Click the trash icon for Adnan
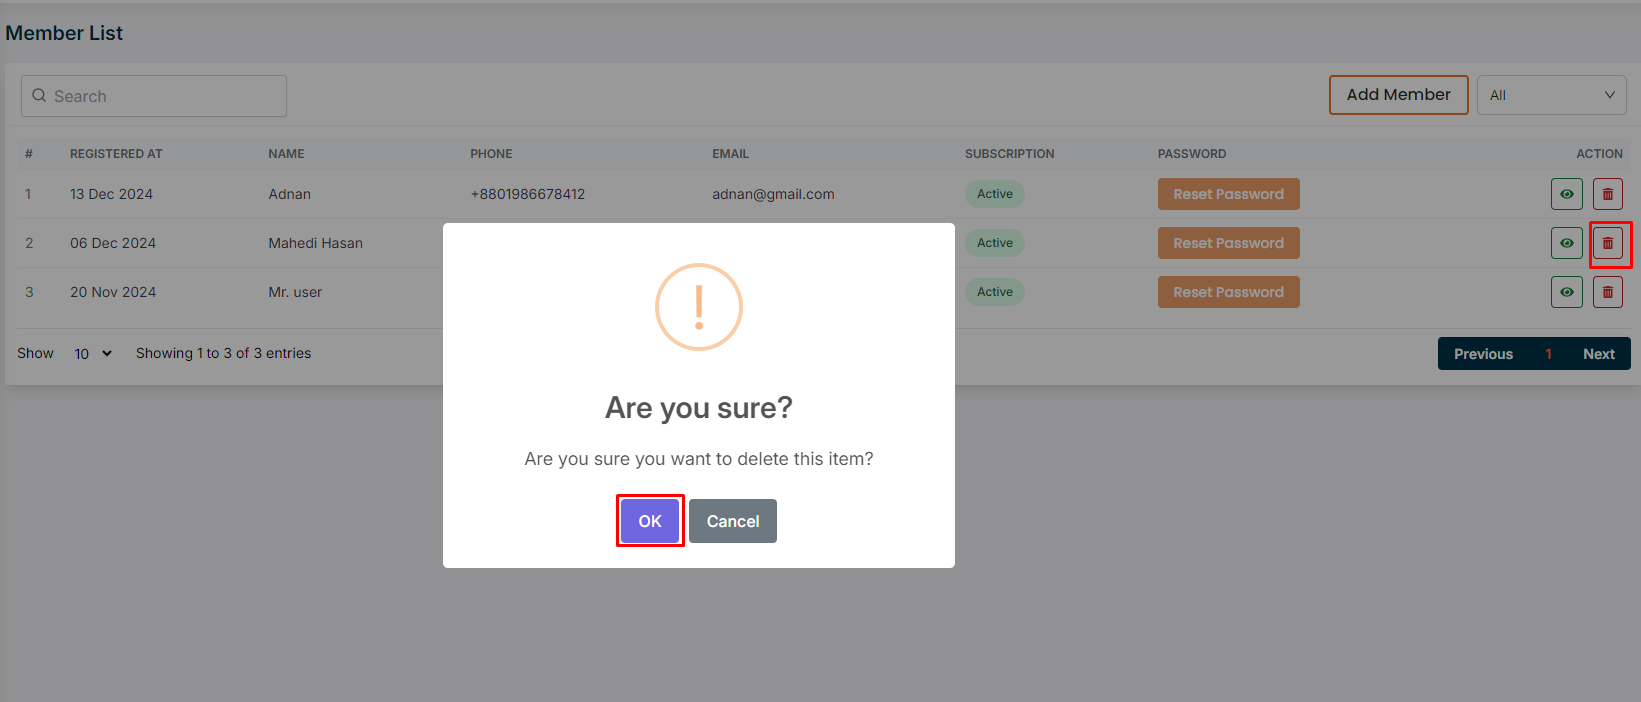The height and width of the screenshot is (702, 1641). [x=1607, y=194]
